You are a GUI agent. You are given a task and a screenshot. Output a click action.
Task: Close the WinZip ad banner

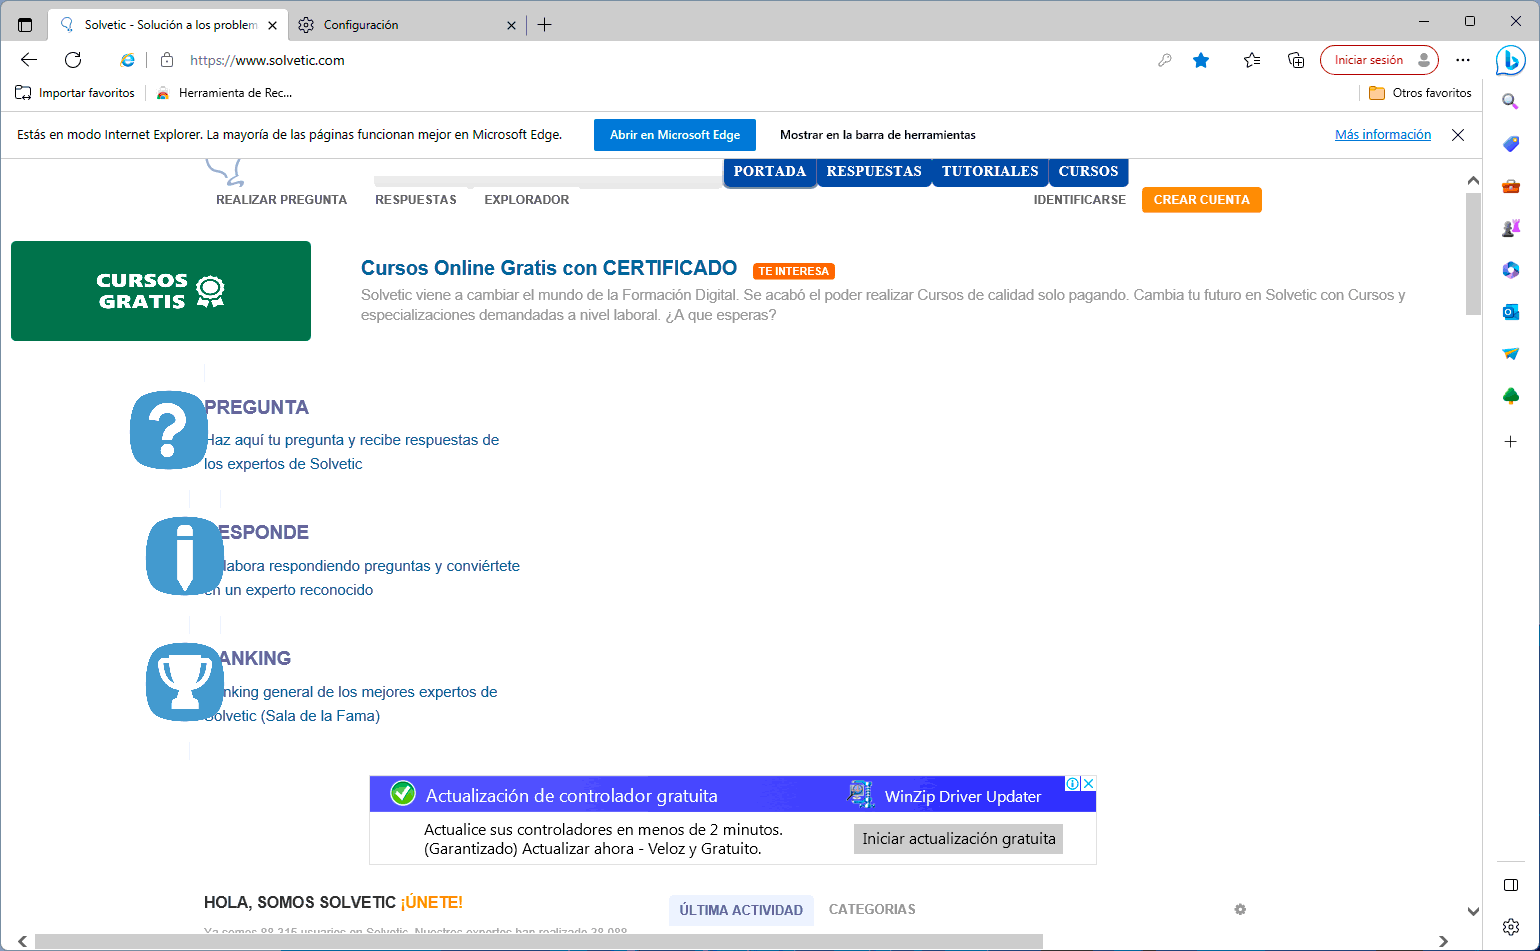pyautogui.click(x=1089, y=784)
